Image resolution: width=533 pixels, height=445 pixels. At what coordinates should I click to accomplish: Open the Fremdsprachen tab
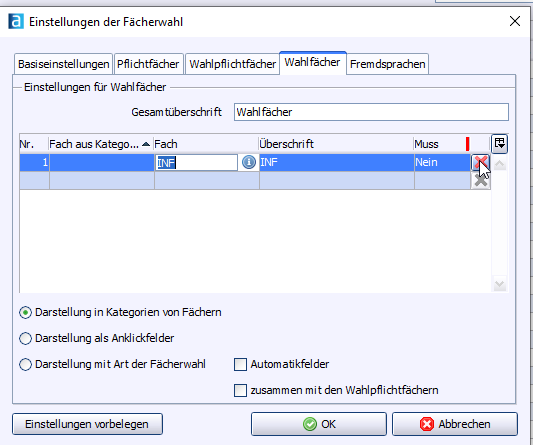coord(388,64)
